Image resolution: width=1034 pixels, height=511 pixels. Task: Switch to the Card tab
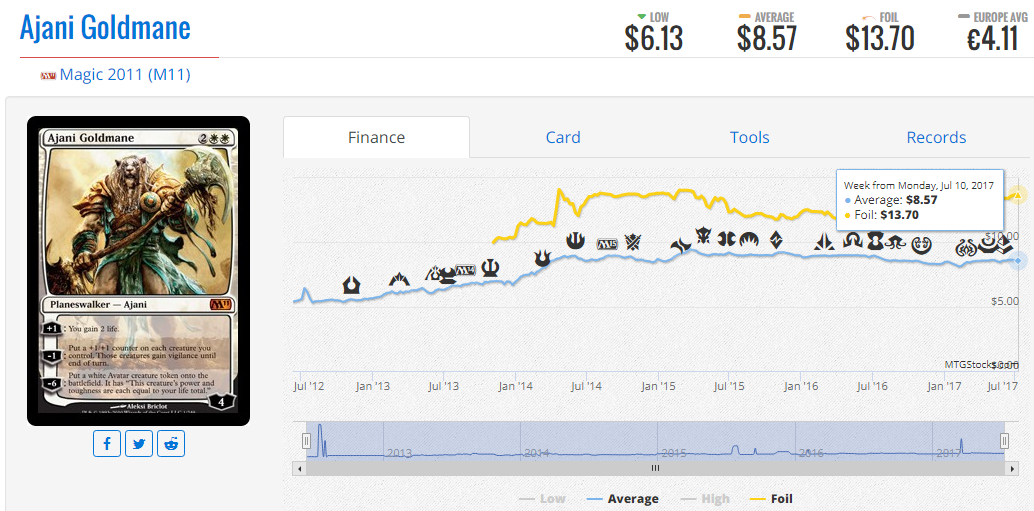tap(563, 137)
